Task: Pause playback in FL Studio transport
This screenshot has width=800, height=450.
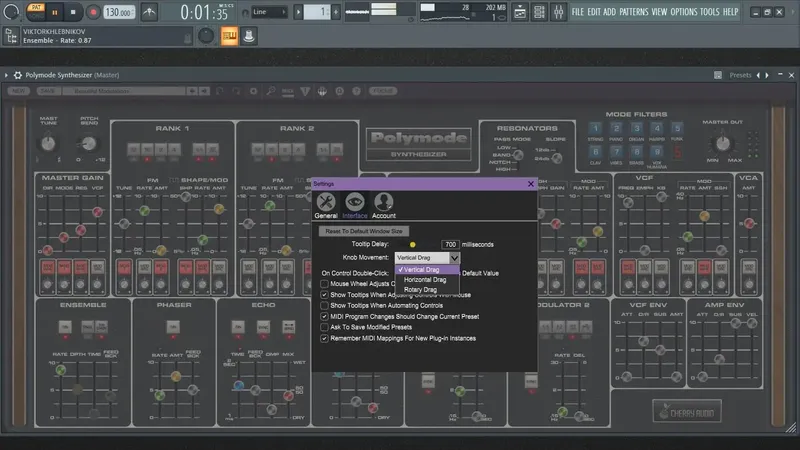Action: 55,12
